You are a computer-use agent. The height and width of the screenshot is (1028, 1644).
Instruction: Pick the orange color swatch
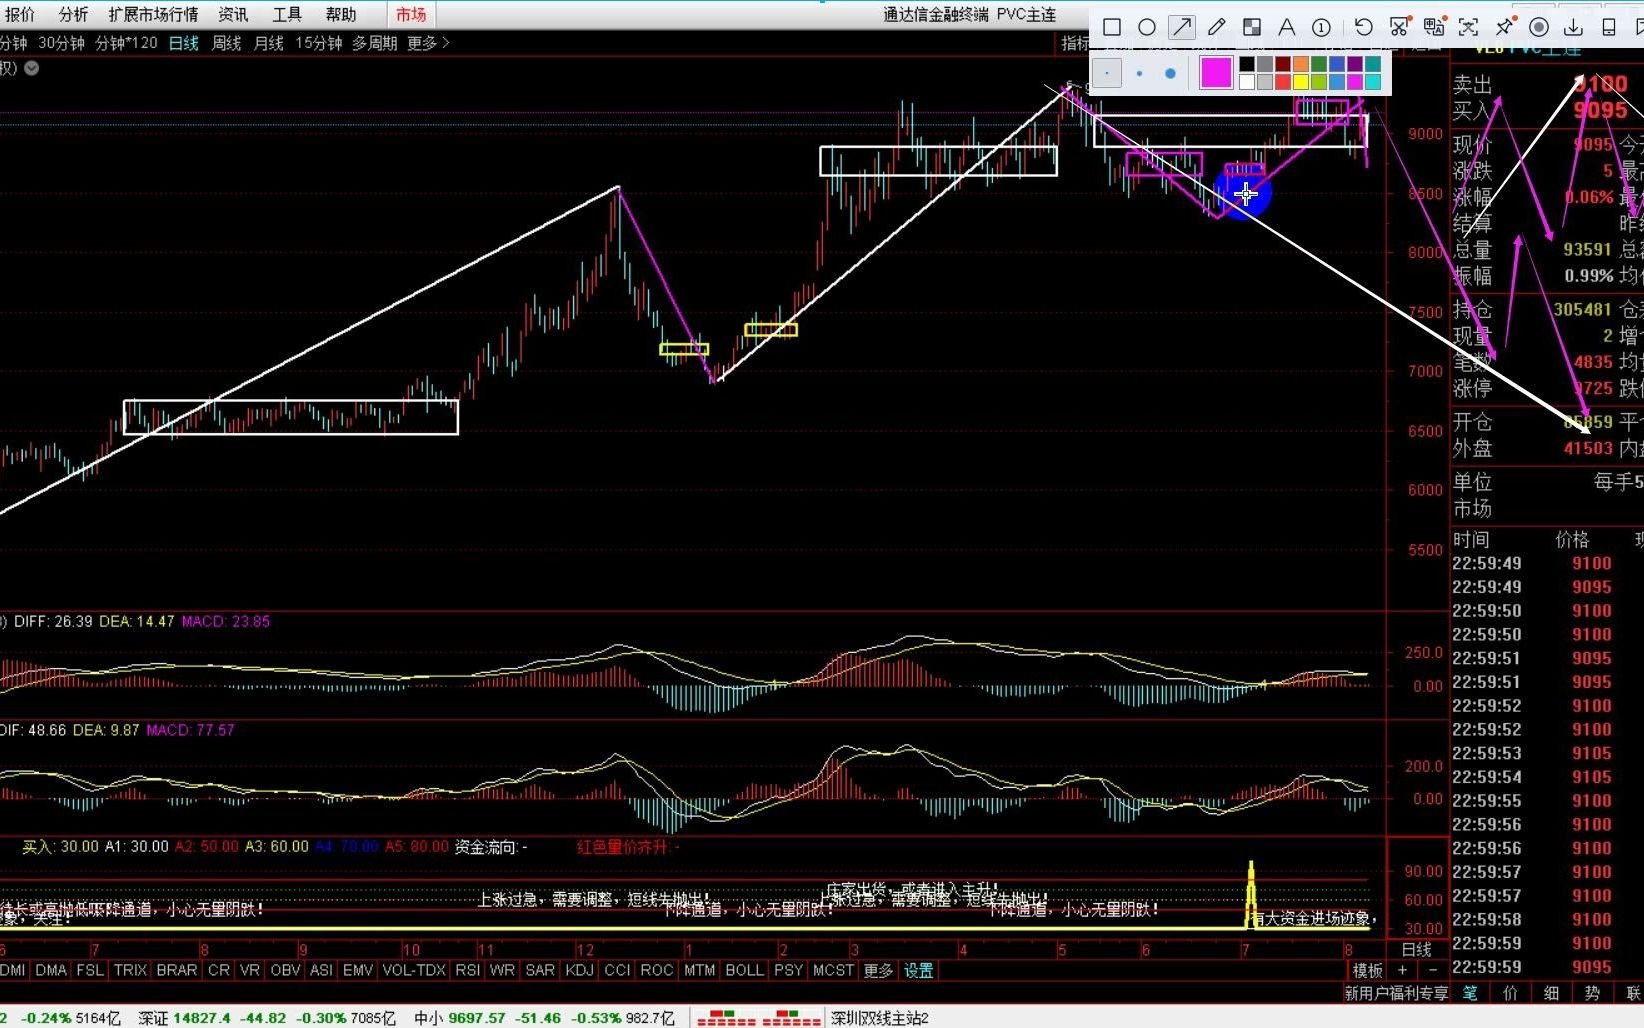[1301, 64]
